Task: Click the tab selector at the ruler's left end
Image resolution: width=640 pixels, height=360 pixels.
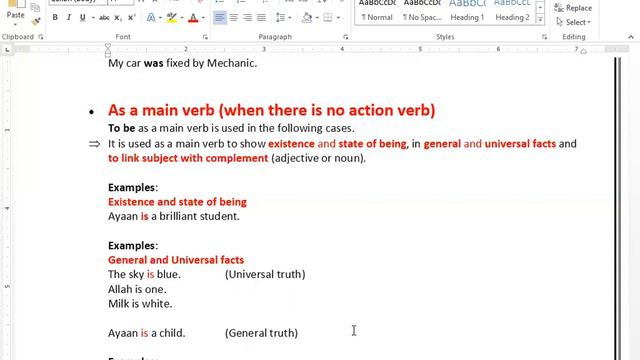Action: pyautogui.click(x=7, y=50)
